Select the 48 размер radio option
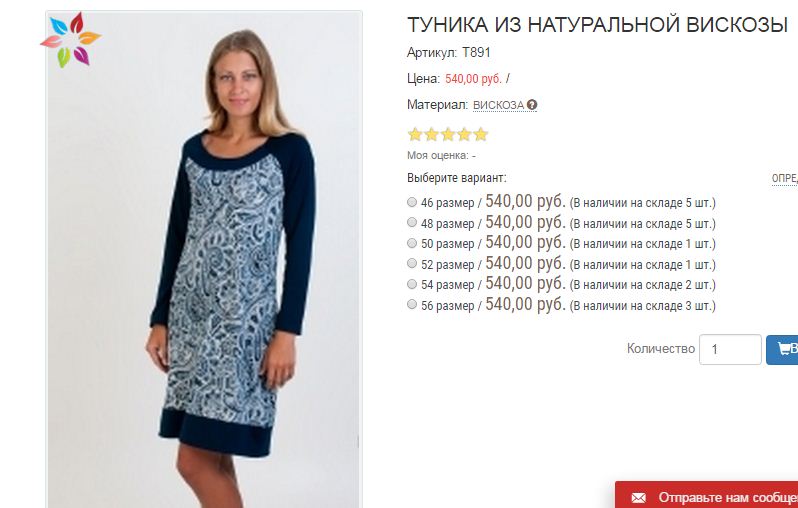798x508 pixels. pyautogui.click(x=412, y=222)
